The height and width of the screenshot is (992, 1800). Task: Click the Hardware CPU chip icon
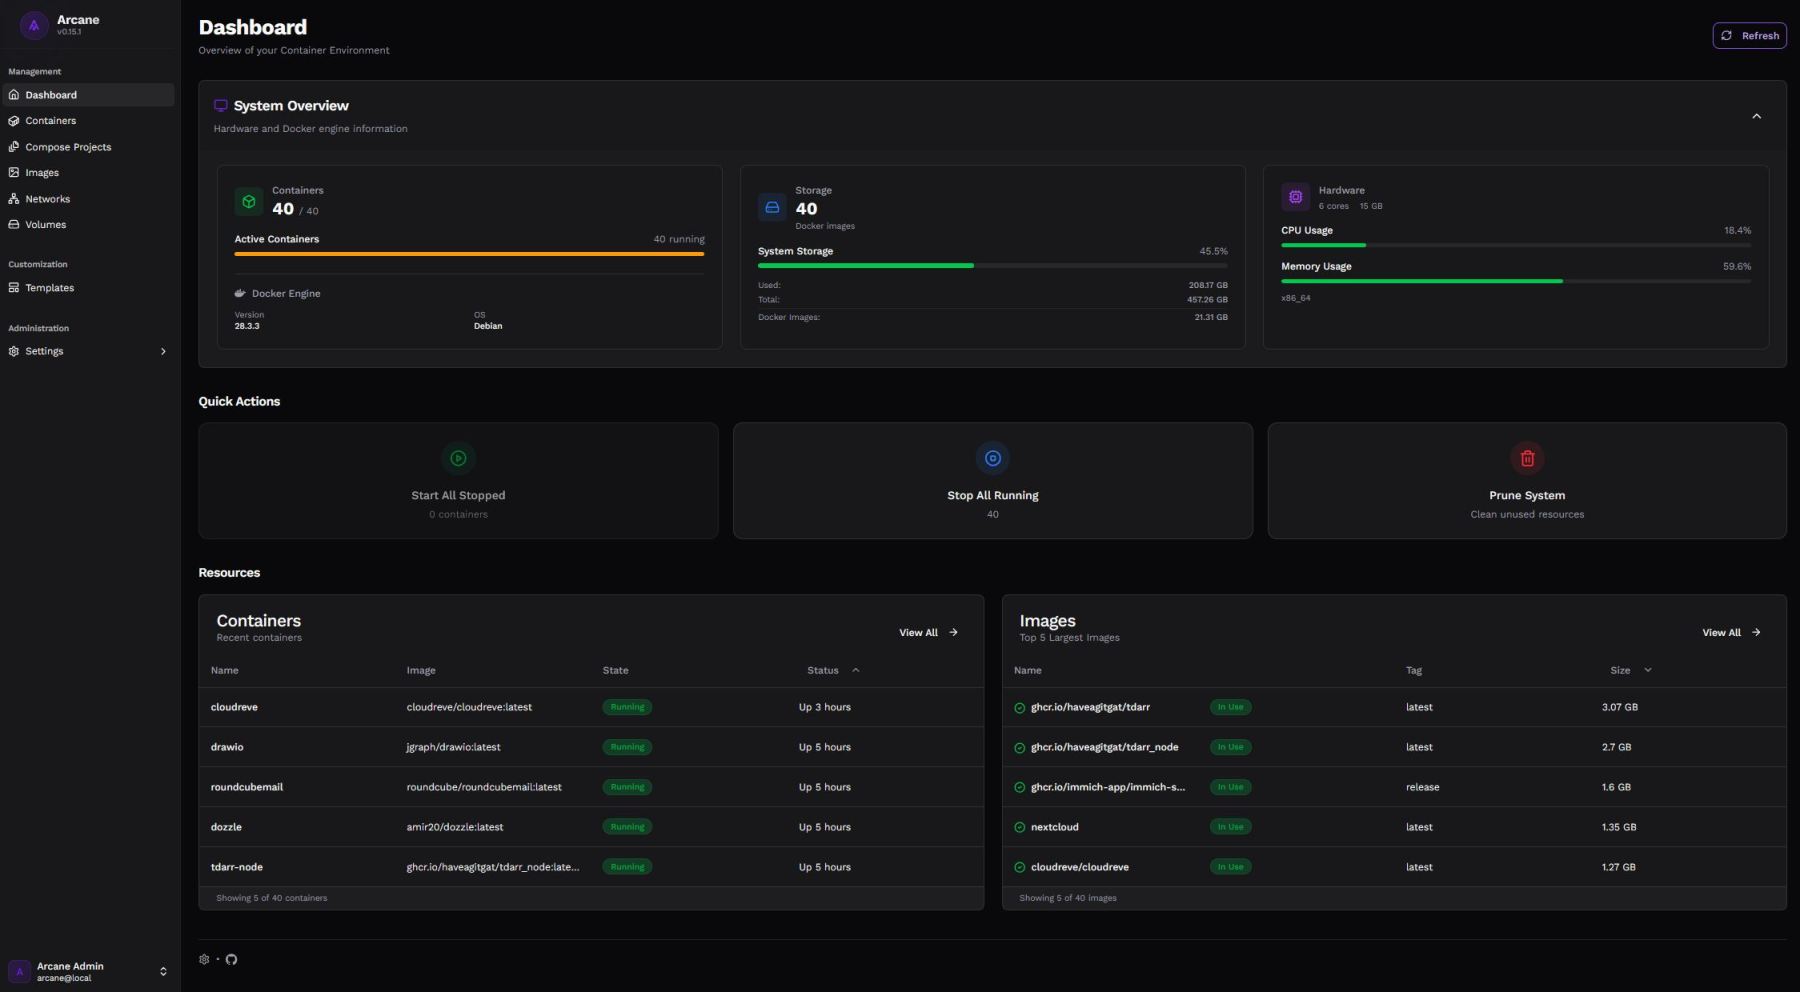pos(1295,197)
